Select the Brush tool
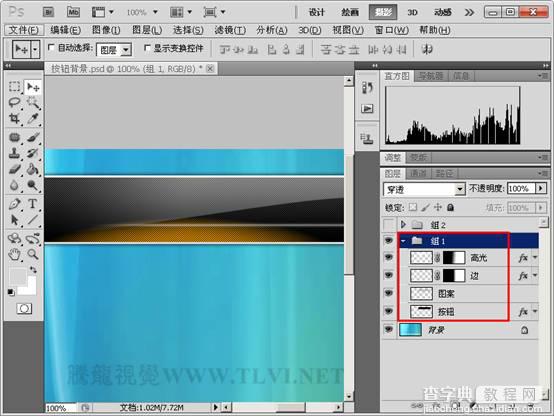 coord(33,137)
